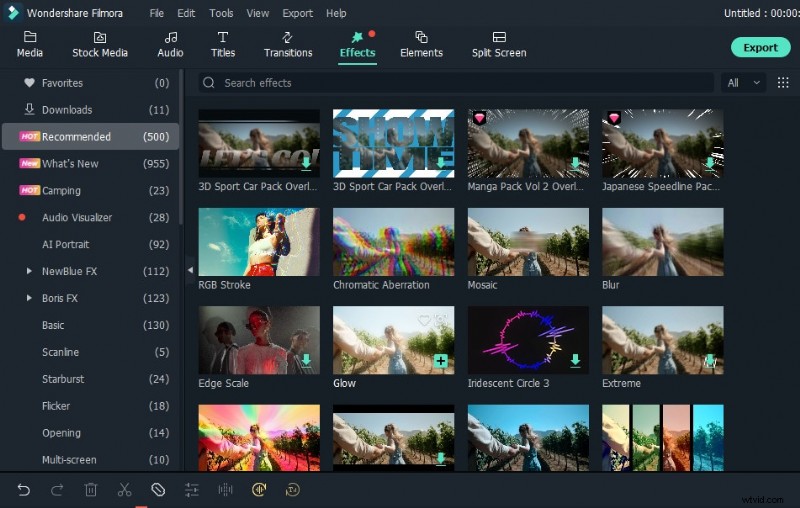This screenshot has height=508, width=800.
Task: Click the Redo icon
Action: (57, 490)
